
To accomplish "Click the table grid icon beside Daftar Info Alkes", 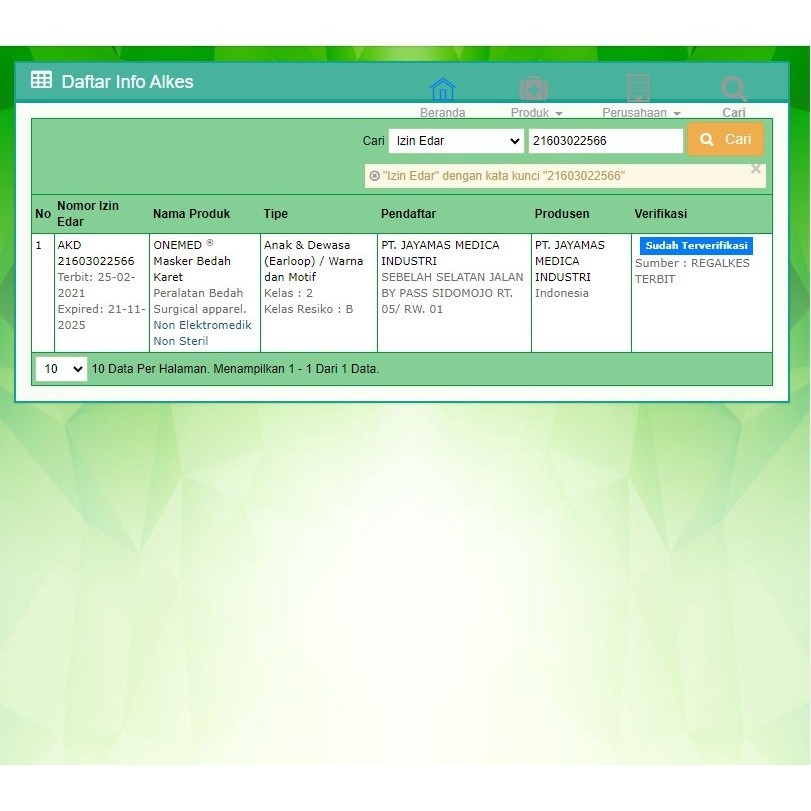I will pyautogui.click(x=41, y=80).
